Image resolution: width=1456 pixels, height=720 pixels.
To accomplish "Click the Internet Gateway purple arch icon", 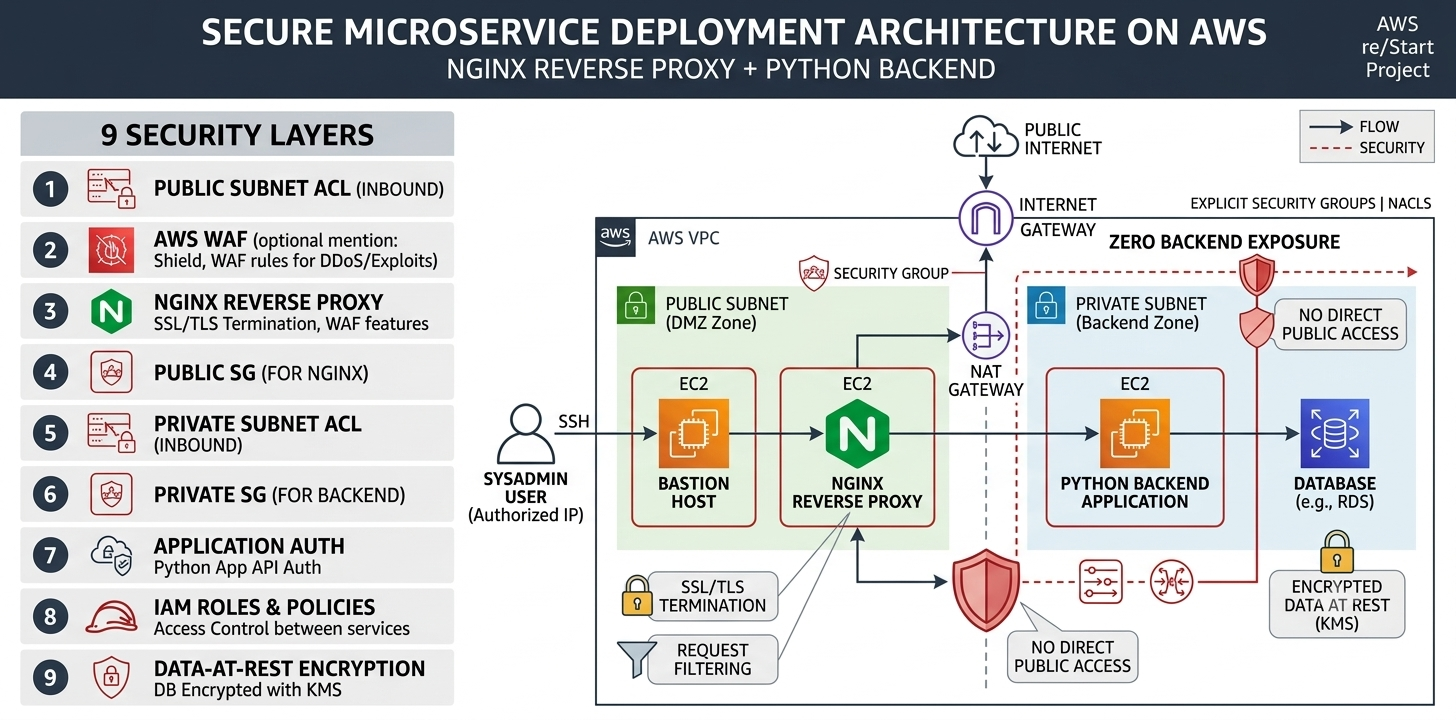I will 986,217.
